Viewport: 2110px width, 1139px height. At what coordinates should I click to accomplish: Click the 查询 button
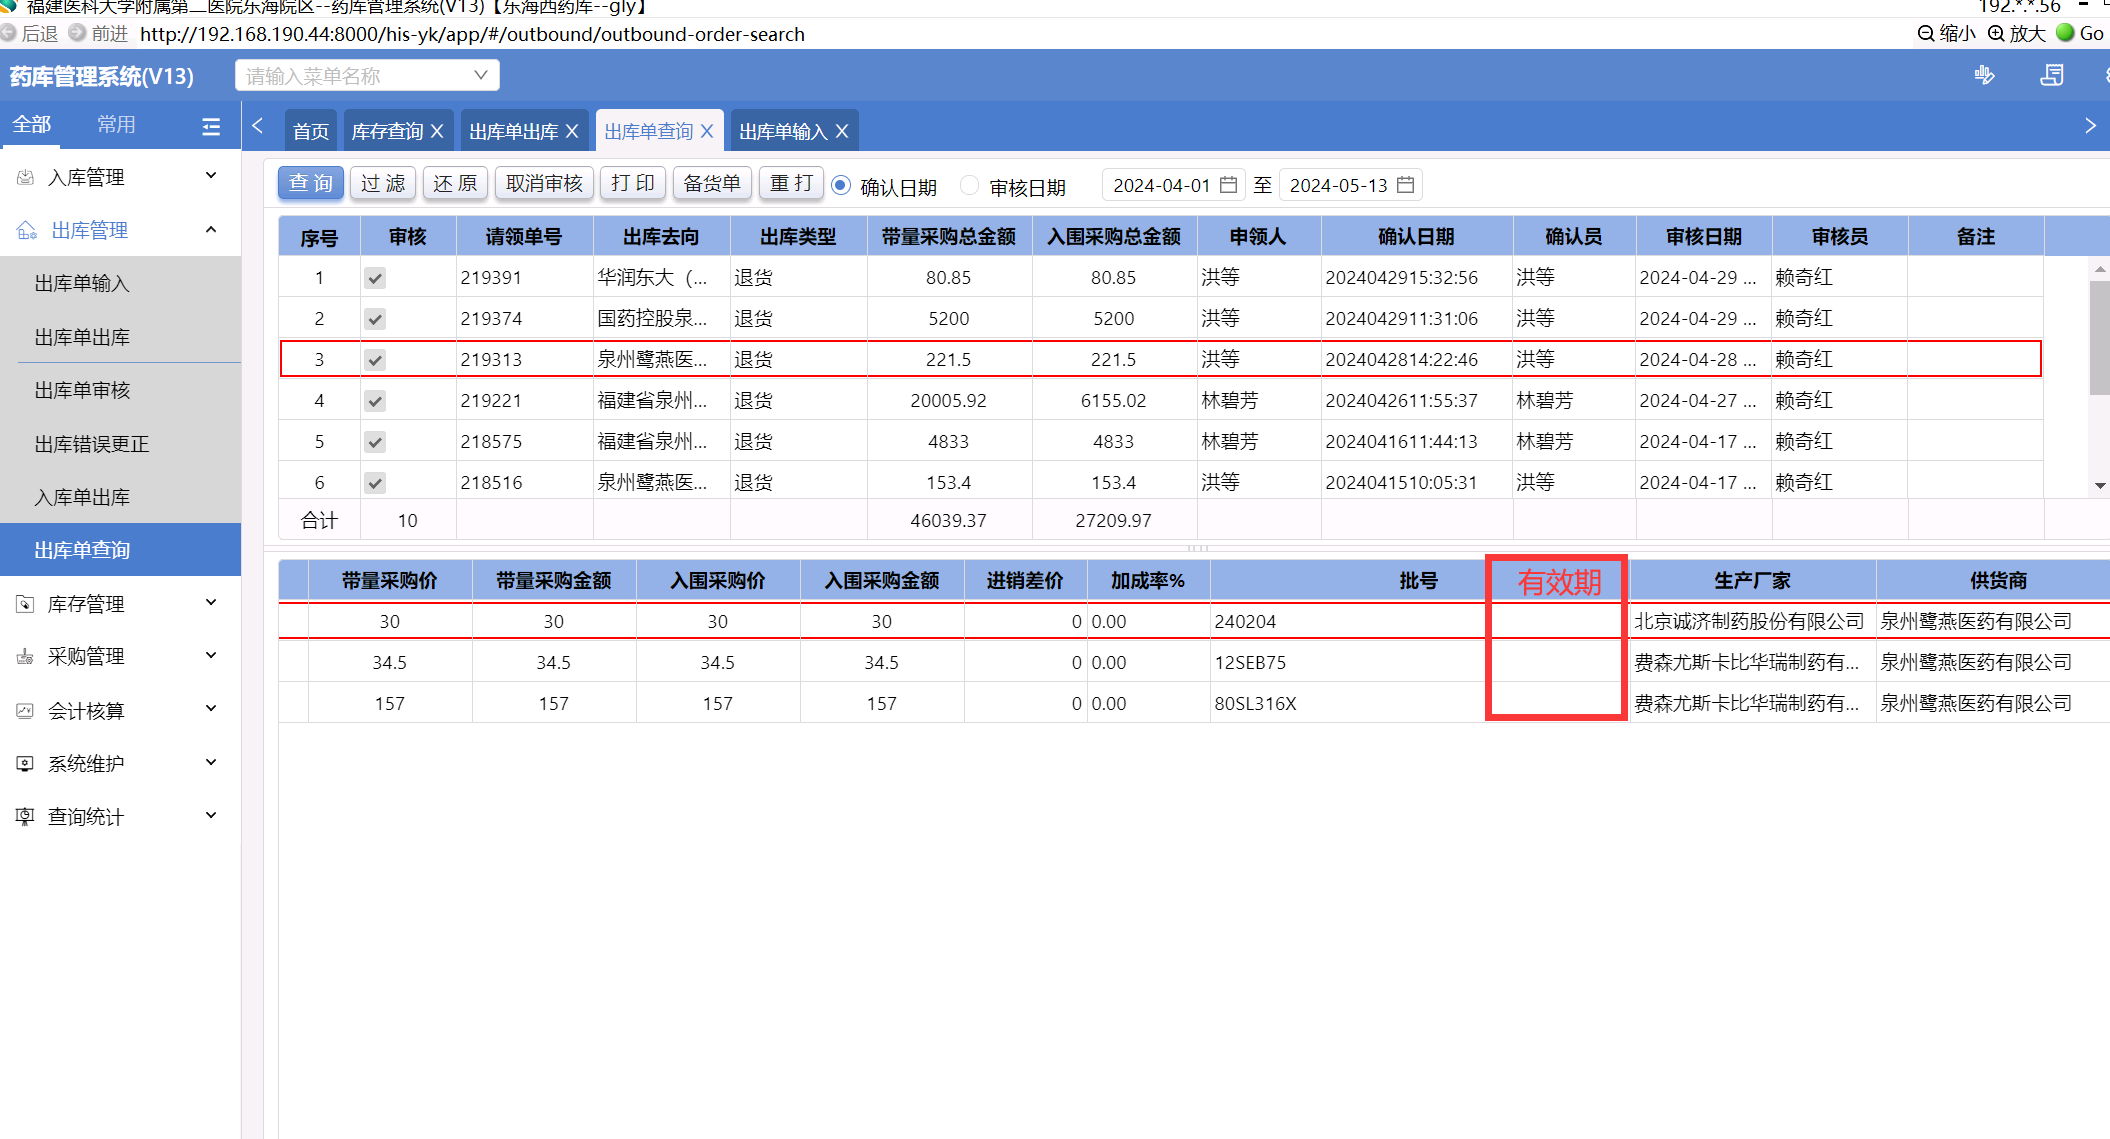click(311, 183)
